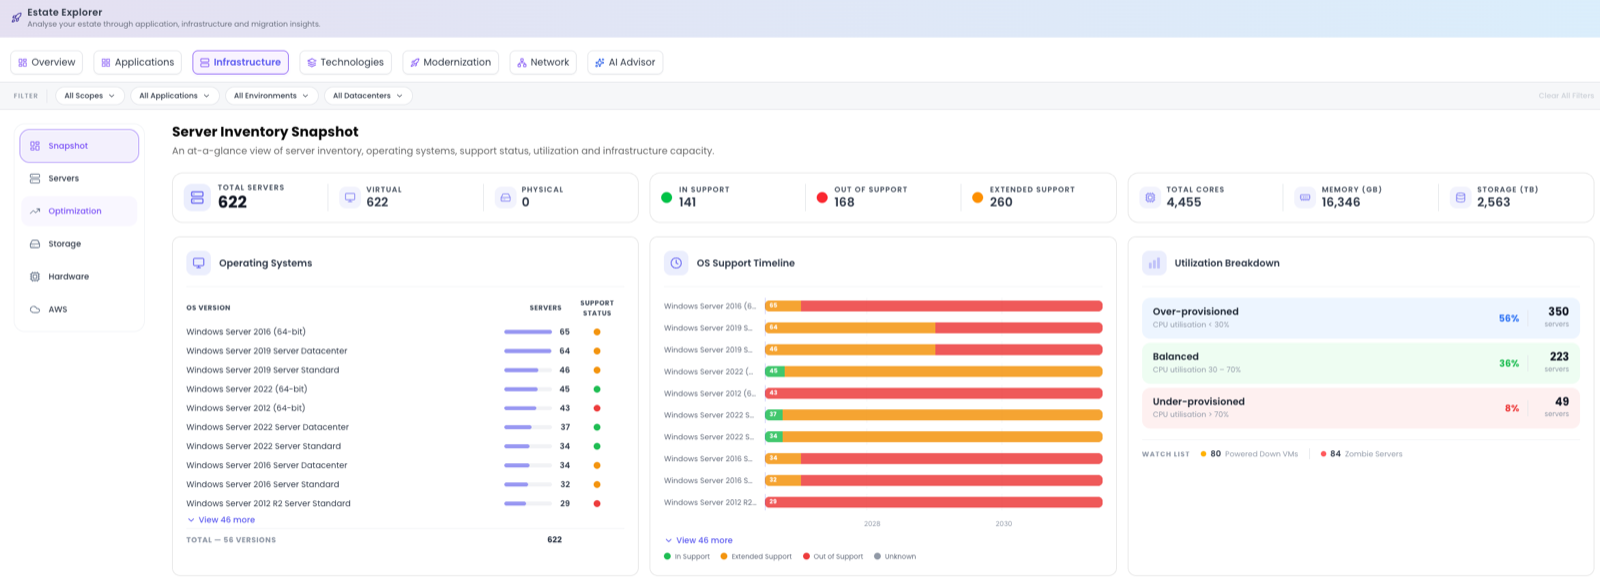Click the green In Support status dot

(667, 198)
